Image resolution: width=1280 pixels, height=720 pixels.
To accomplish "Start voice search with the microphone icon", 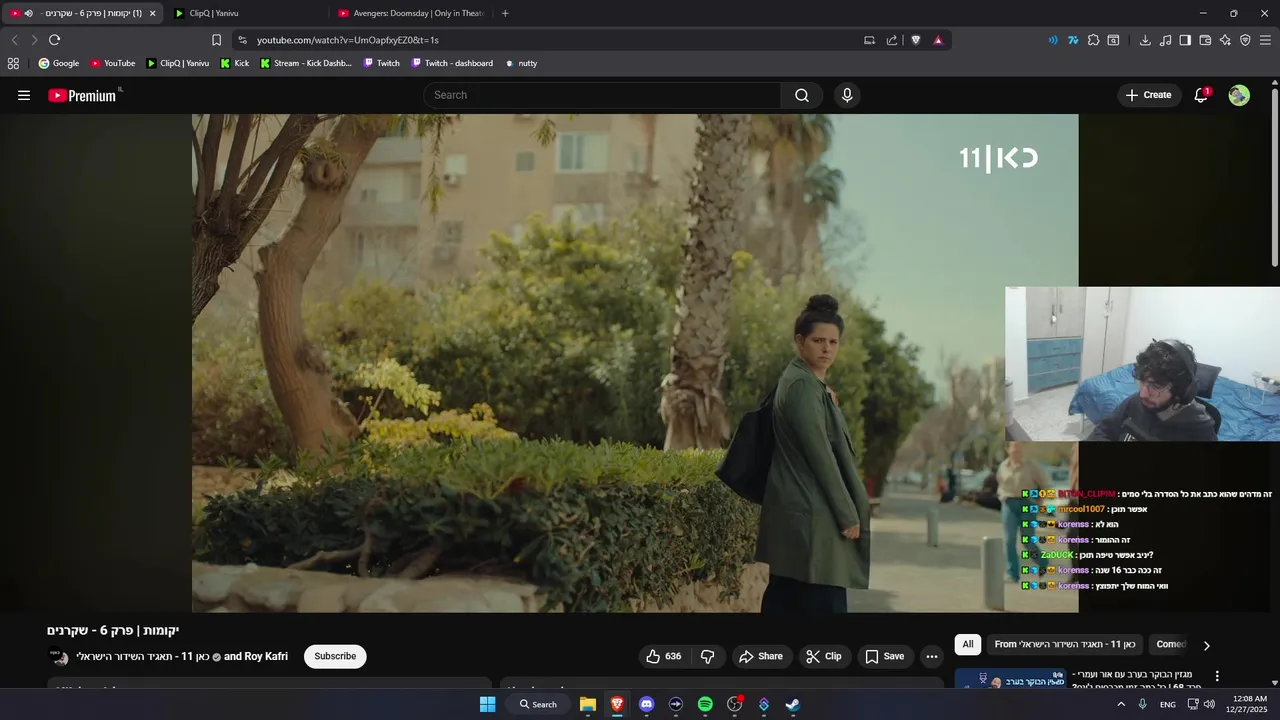I will (x=847, y=95).
